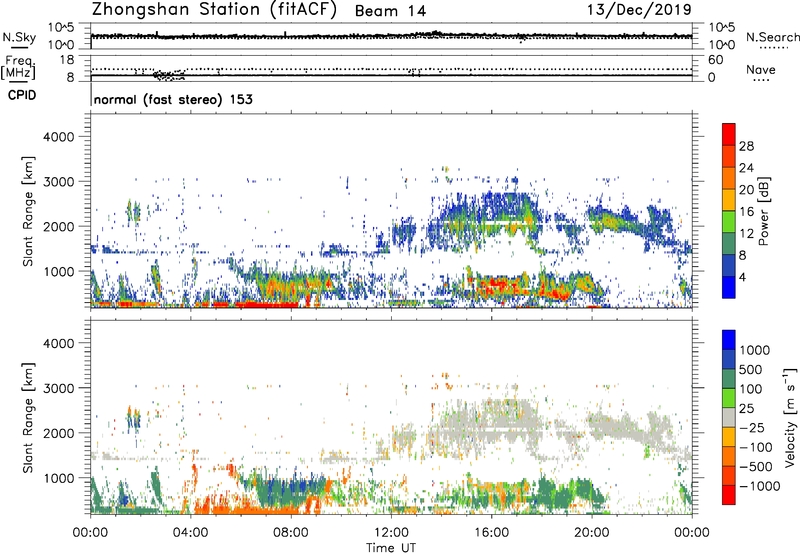The image size is (800, 554).
Task: Click the '3000' tick of the velocity panel
Action: tap(58, 388)
